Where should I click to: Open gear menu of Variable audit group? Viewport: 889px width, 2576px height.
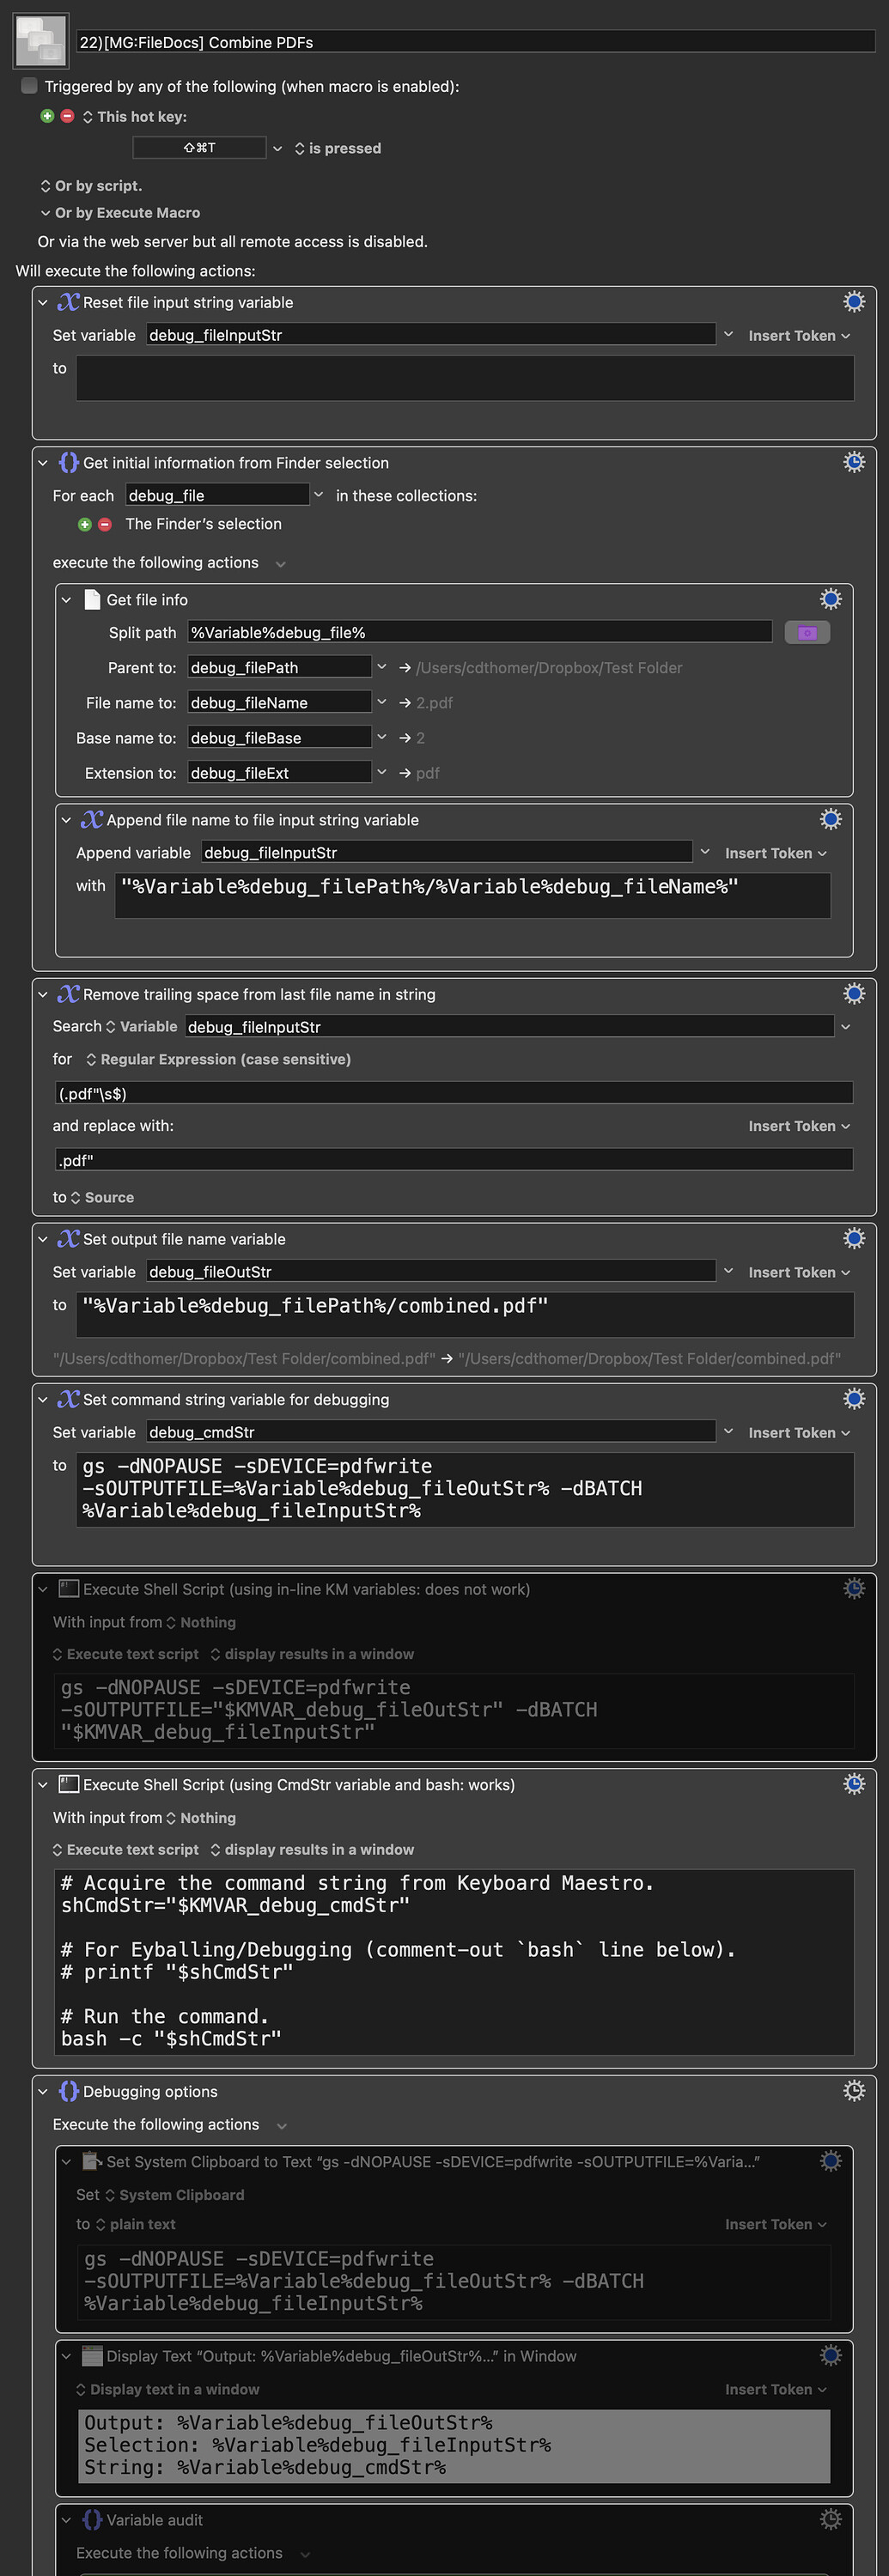pyautogui.click(x=831, y=2520)
